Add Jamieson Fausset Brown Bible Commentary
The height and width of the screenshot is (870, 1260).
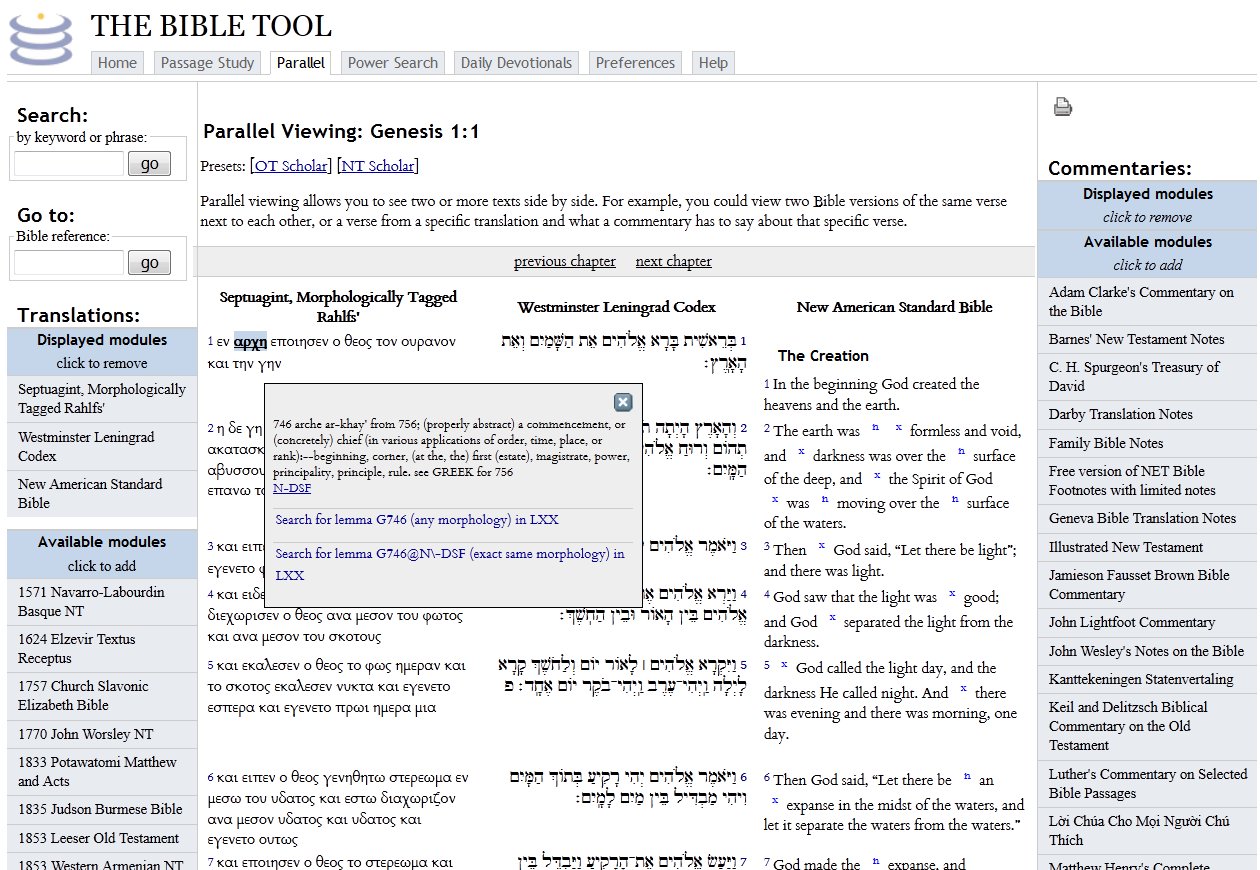tap(1147, 585)
